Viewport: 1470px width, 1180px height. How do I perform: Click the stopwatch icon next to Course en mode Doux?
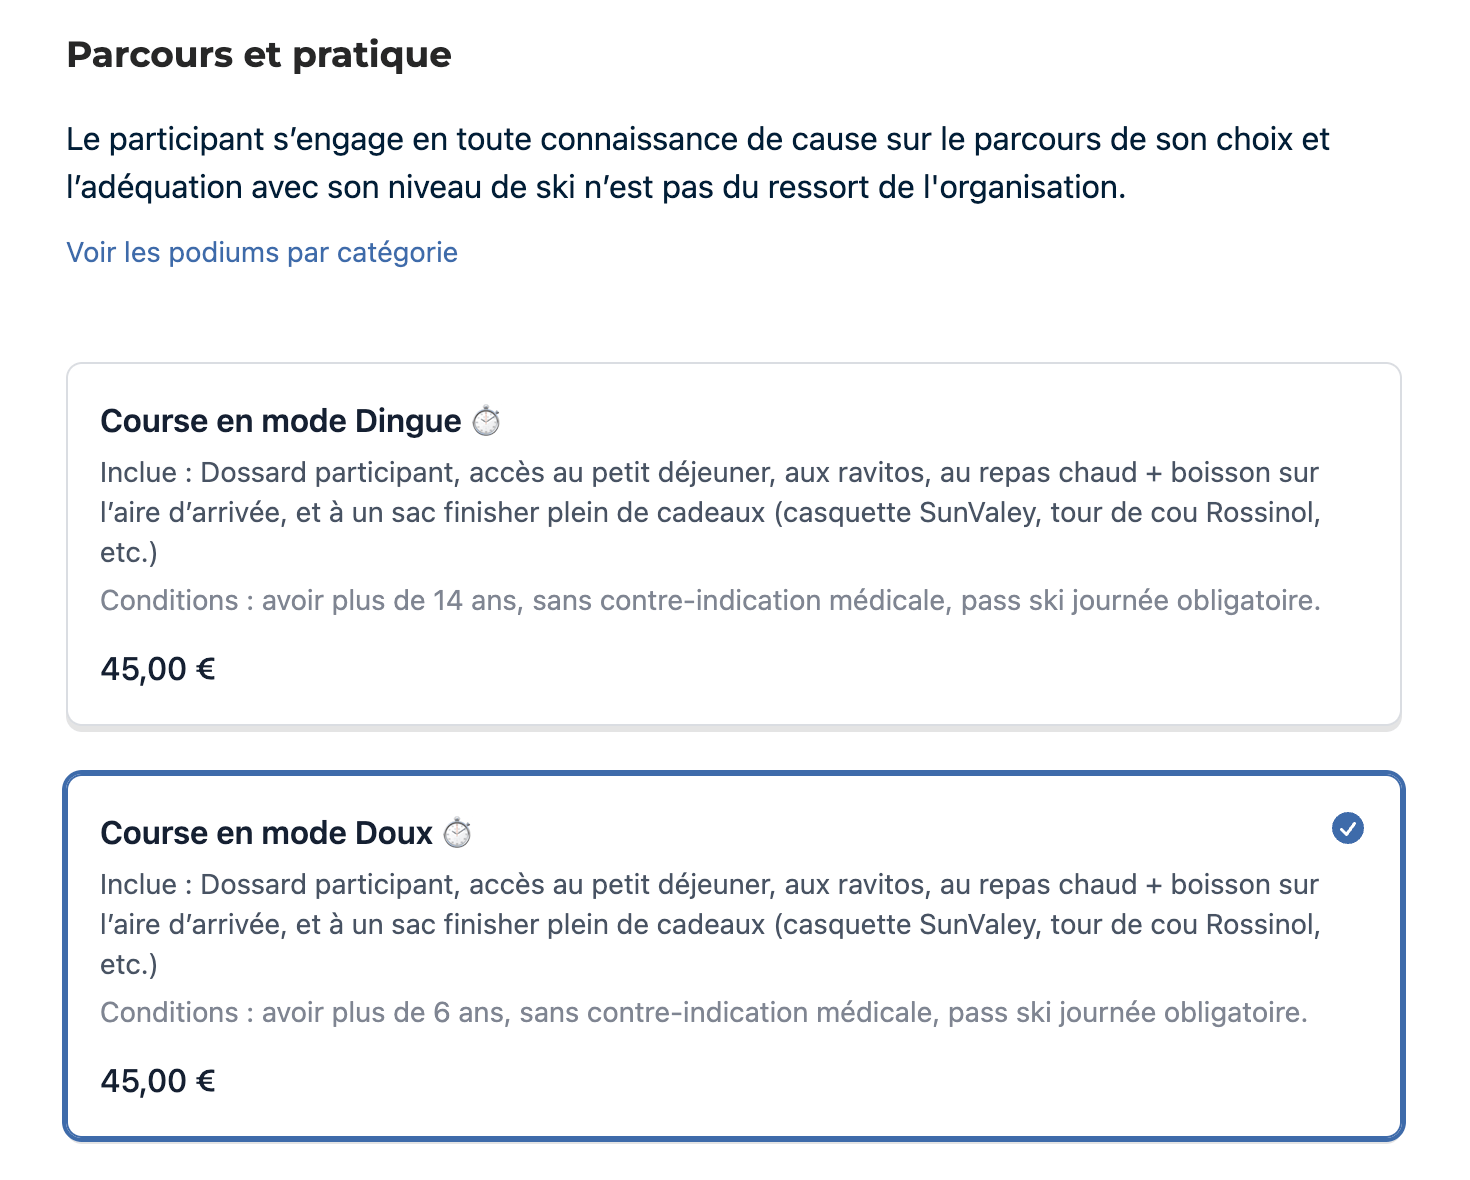tap(458, 831)
